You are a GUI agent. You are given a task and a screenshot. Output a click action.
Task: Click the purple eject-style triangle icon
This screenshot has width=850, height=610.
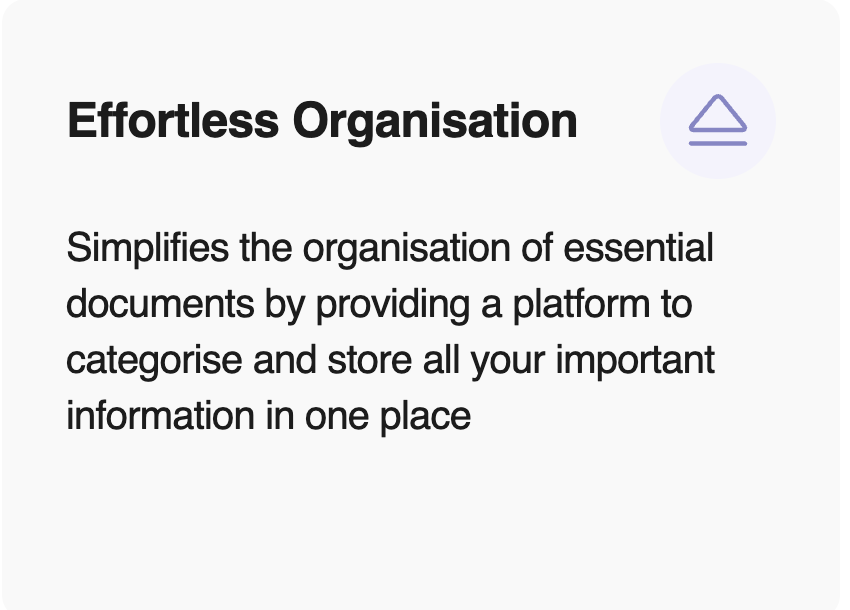click(x=717, y=120)
